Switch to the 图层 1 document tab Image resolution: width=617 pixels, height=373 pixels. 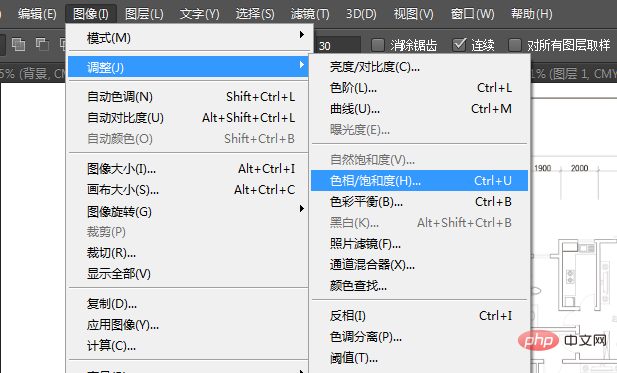tap(574, 74)
